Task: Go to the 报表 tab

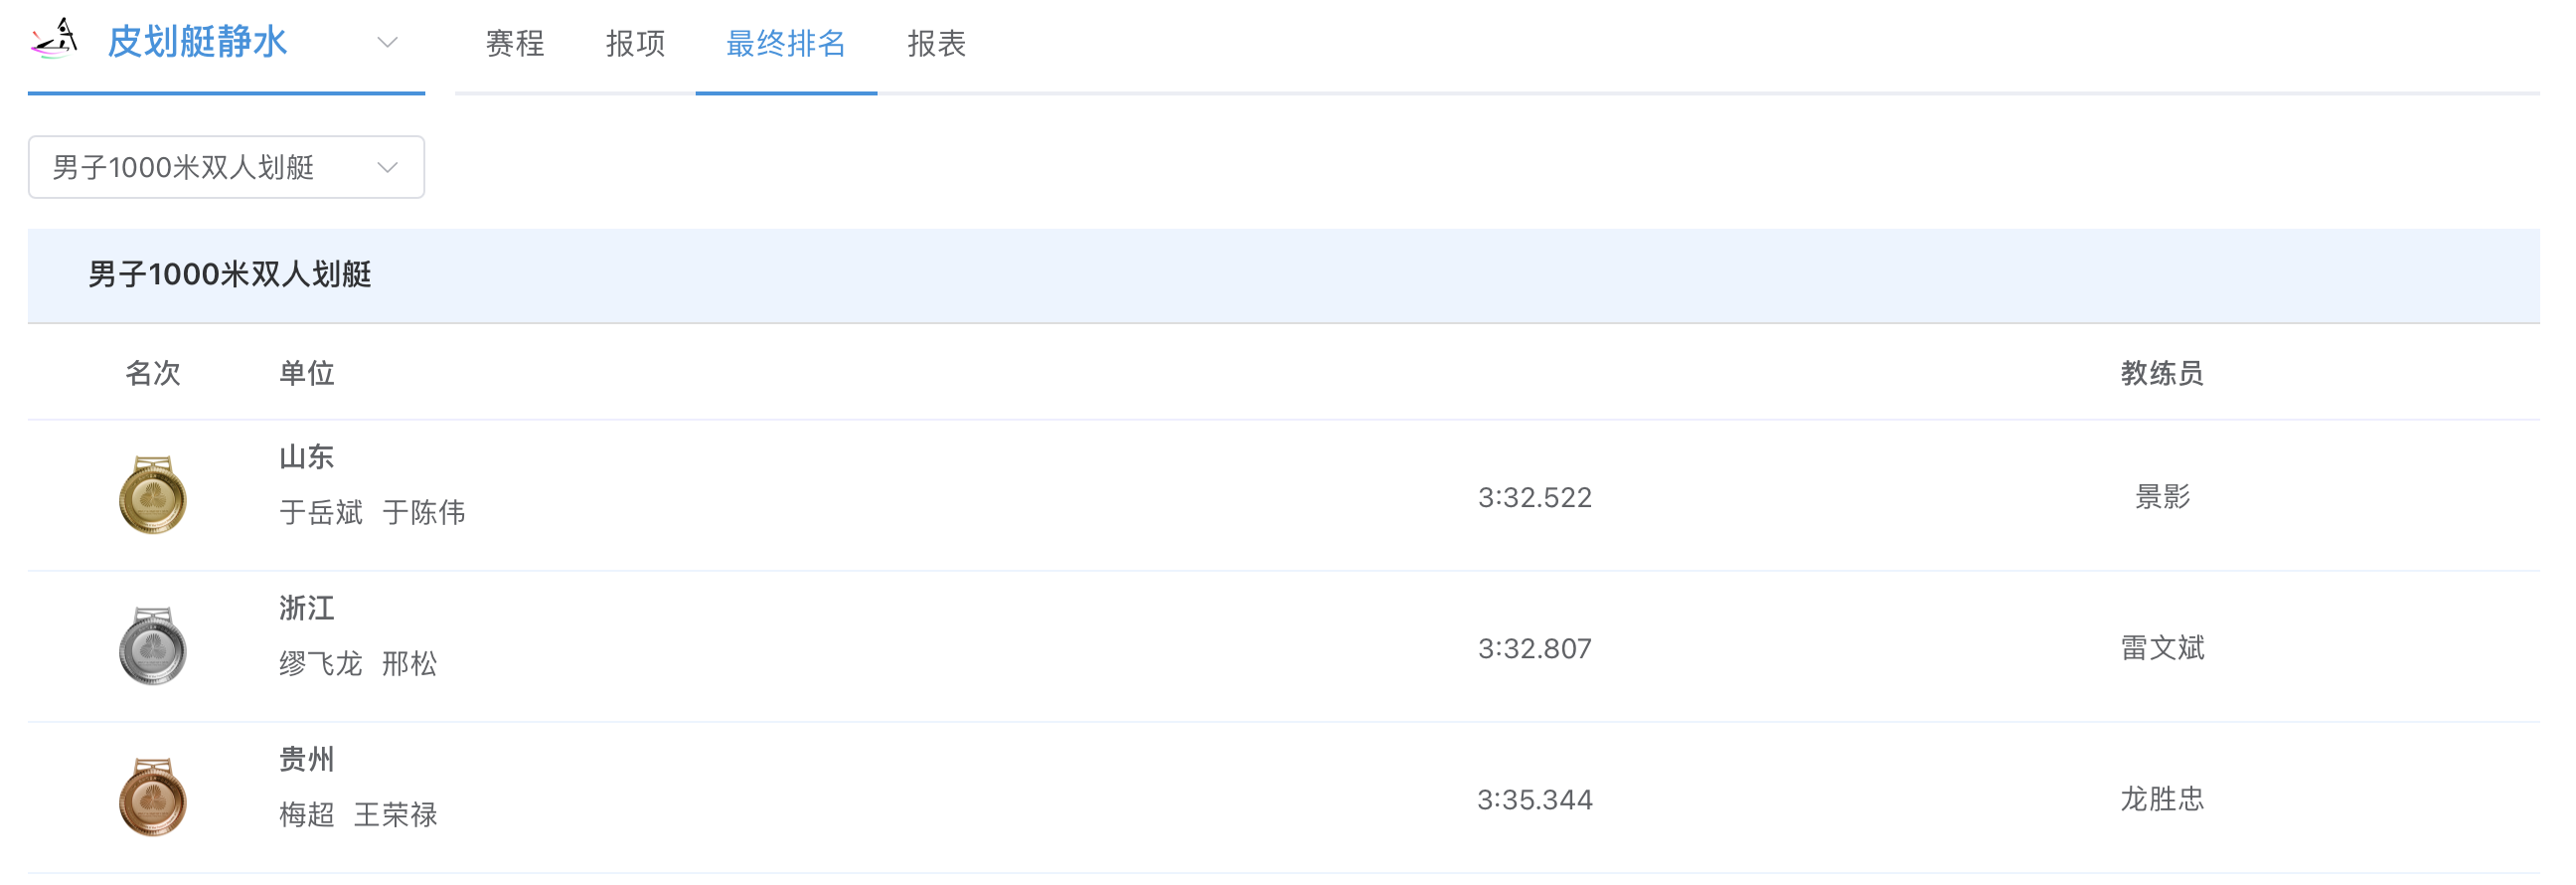Action: [x=936, y=43]
